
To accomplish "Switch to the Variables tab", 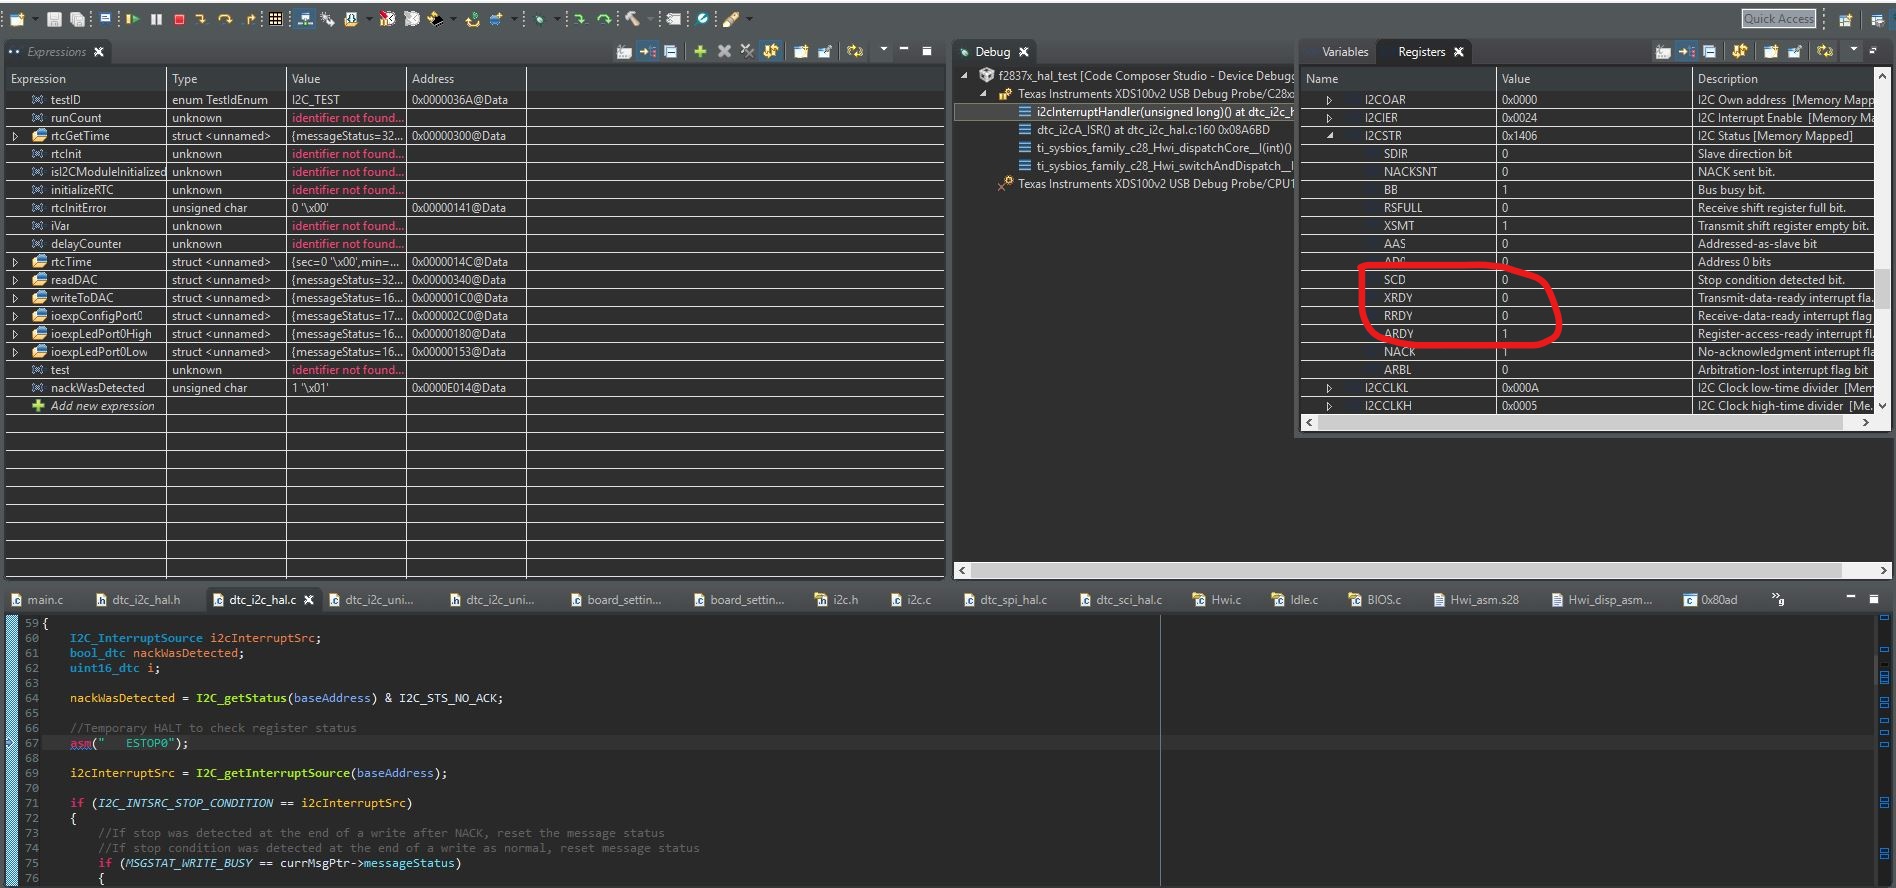I will tap(1344, 52).
